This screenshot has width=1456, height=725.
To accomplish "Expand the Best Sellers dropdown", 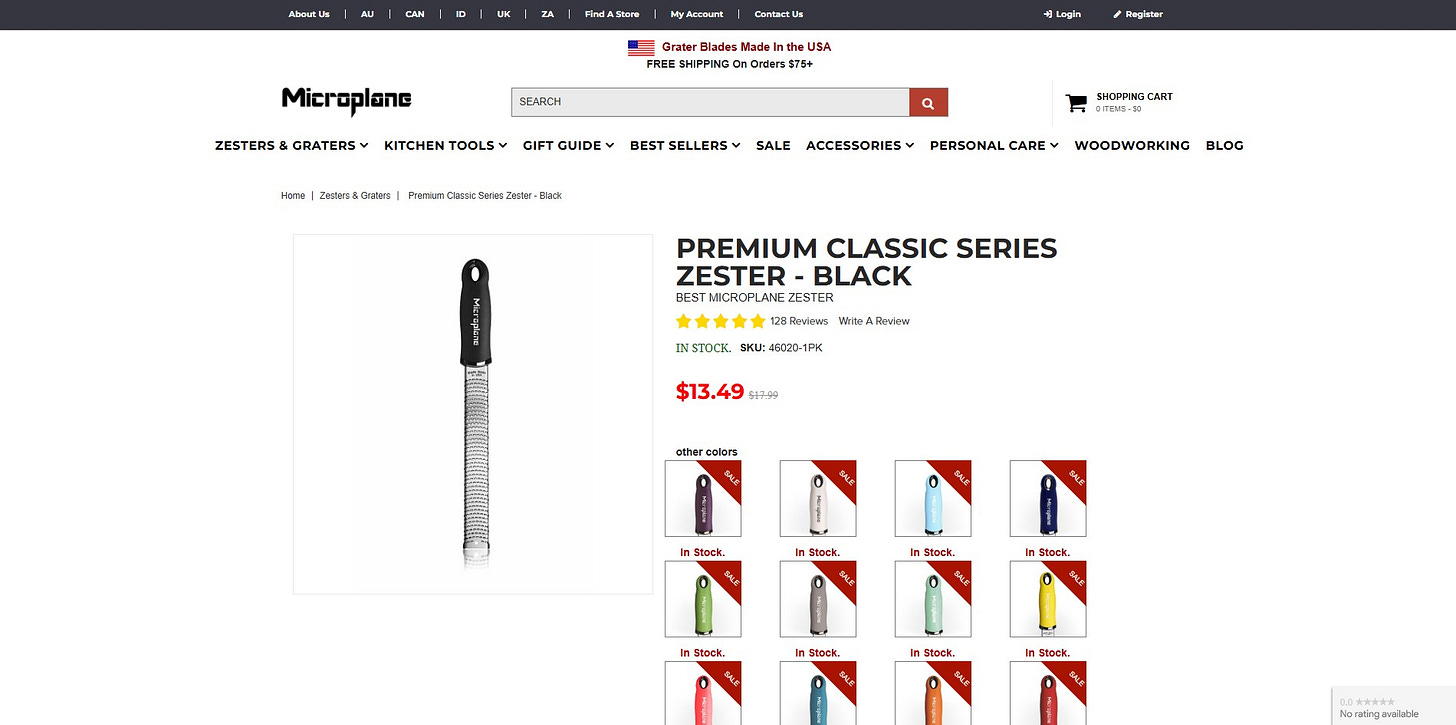I will pyautogui.click(x=685, y=145).
